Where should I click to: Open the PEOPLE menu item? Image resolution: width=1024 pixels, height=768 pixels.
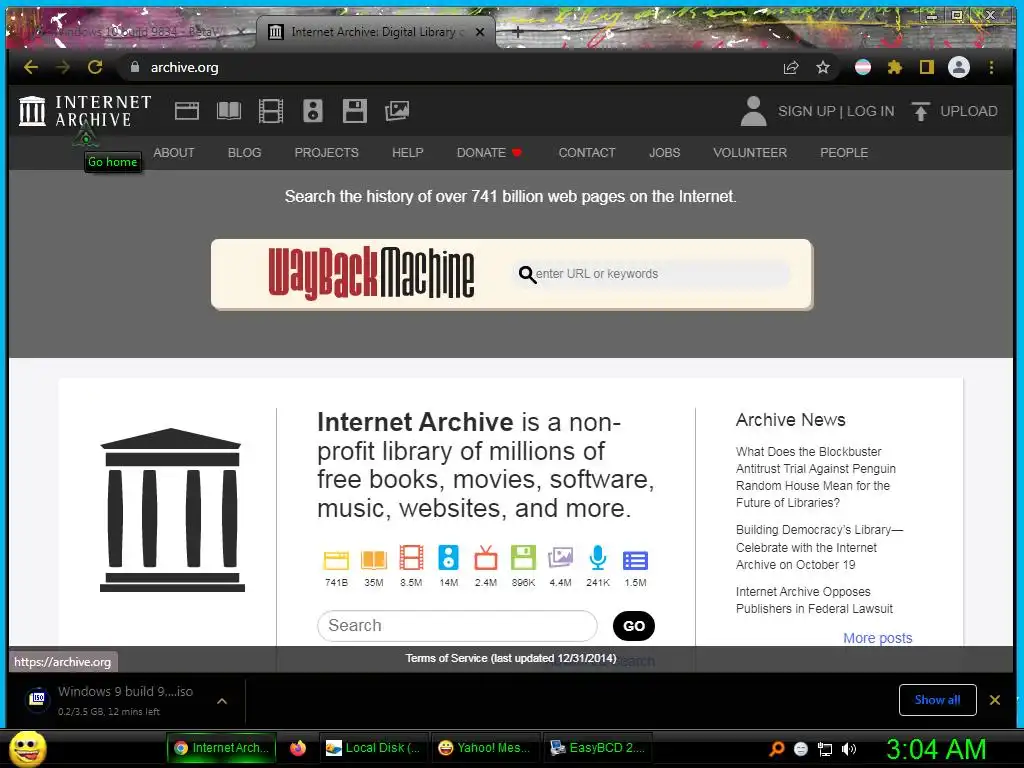click(x=844, y=153)
